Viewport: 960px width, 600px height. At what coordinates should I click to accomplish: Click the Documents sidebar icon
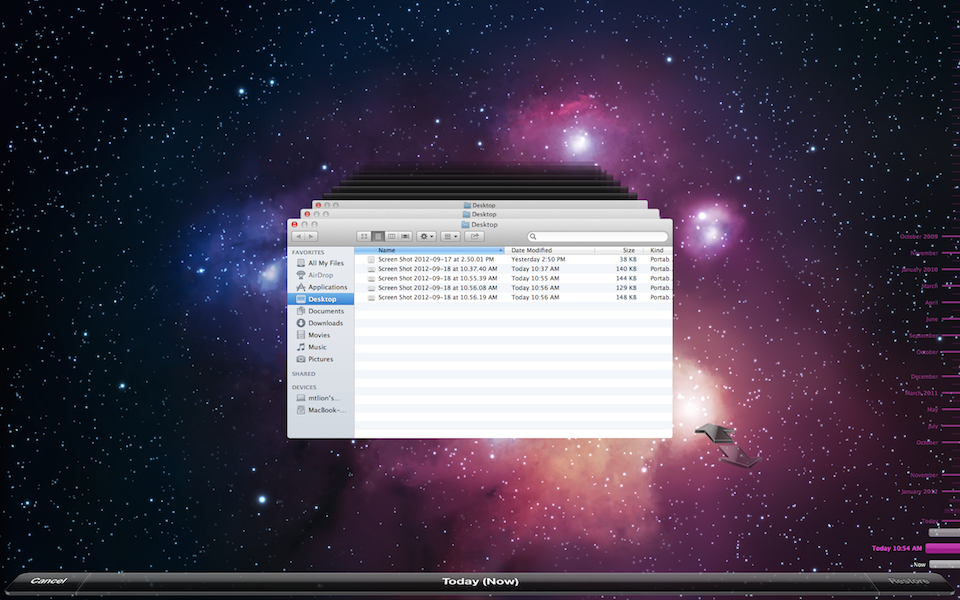tap(301, 311)
